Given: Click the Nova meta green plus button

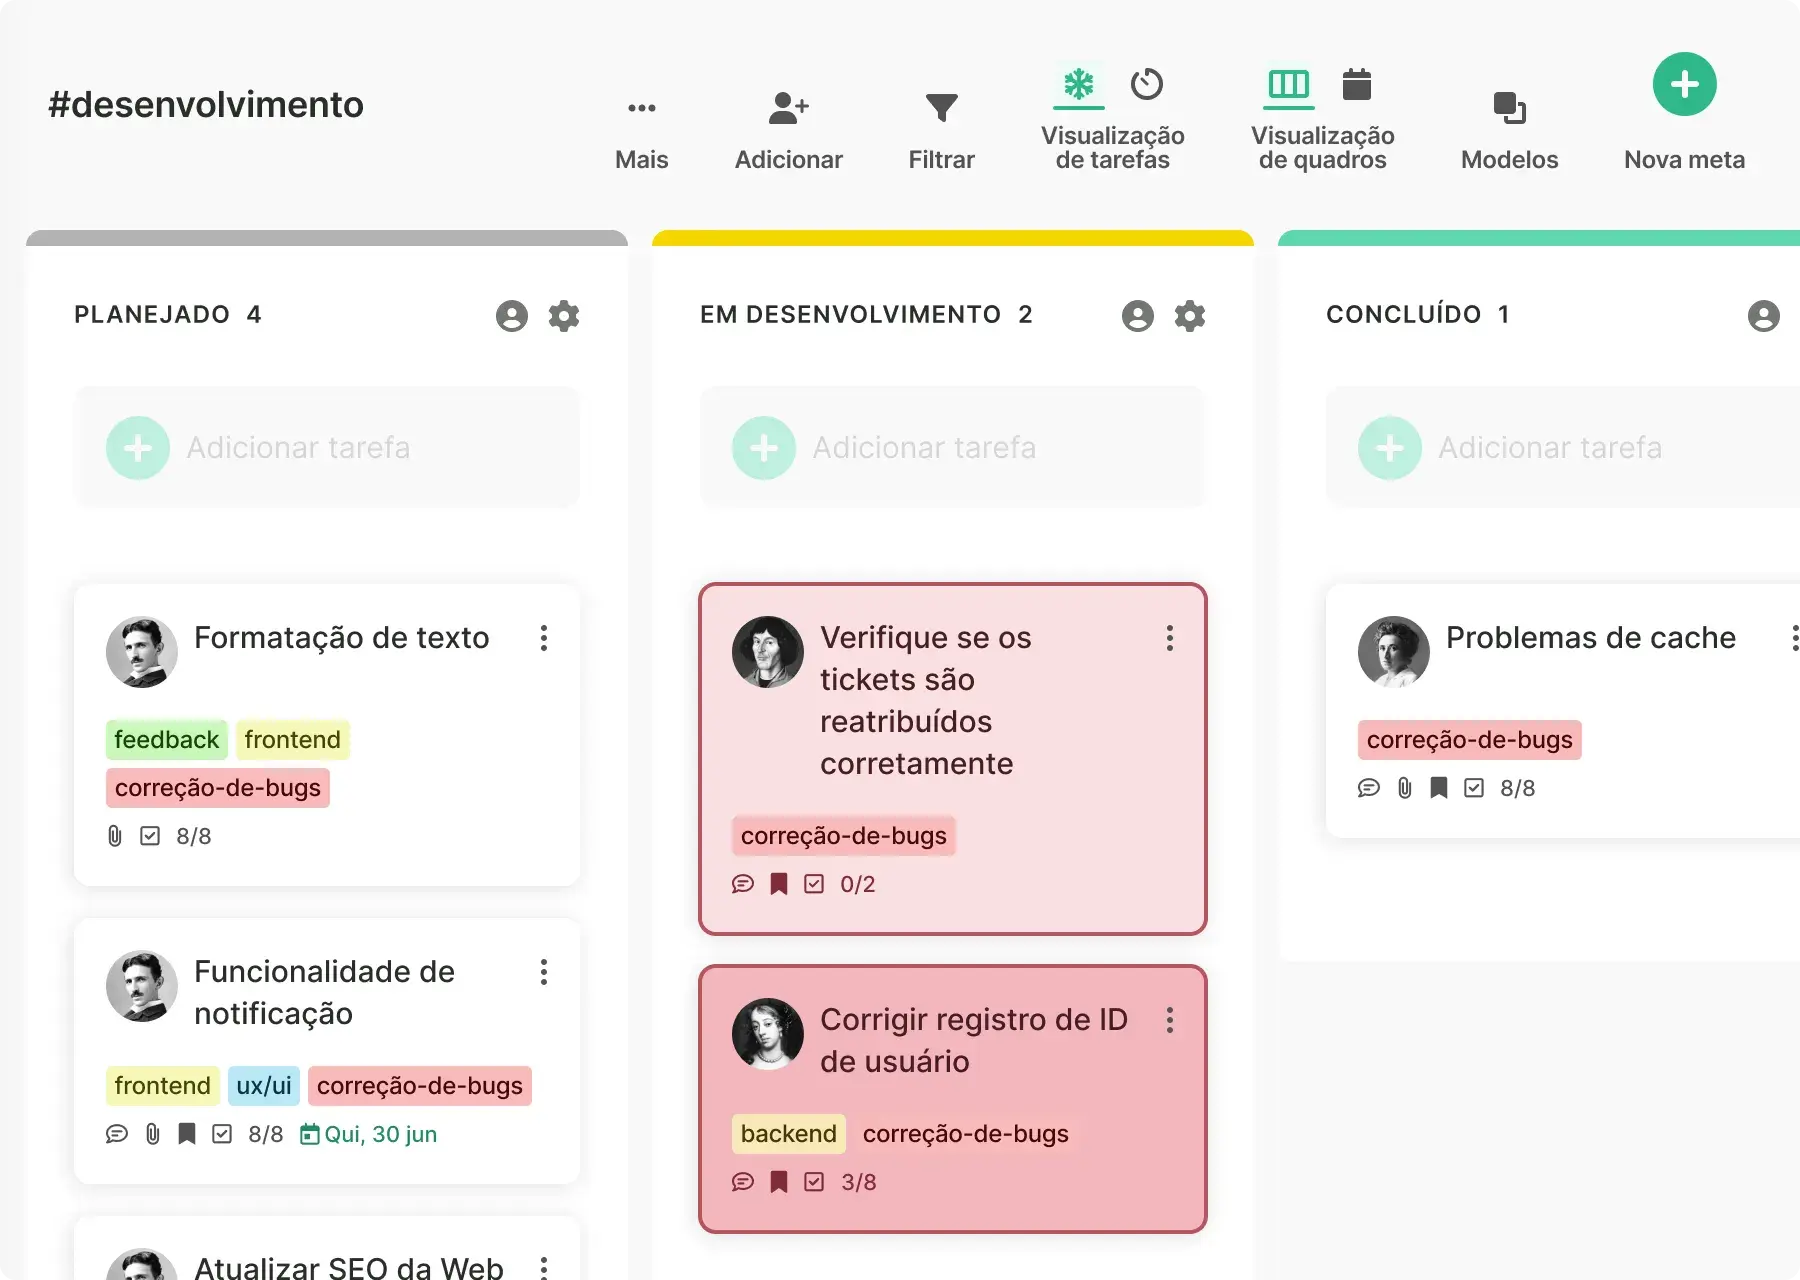Looking at the screenshot, I should (x=1684, y=84).
